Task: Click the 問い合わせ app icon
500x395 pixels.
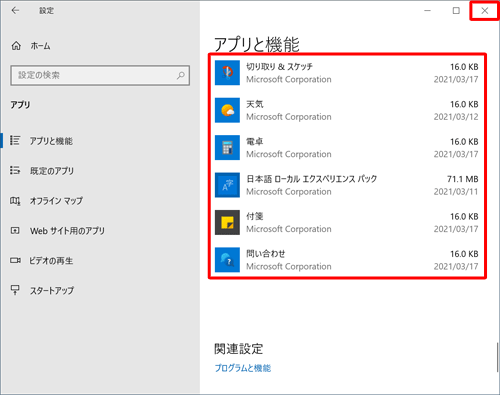Action: coord(227,260)
